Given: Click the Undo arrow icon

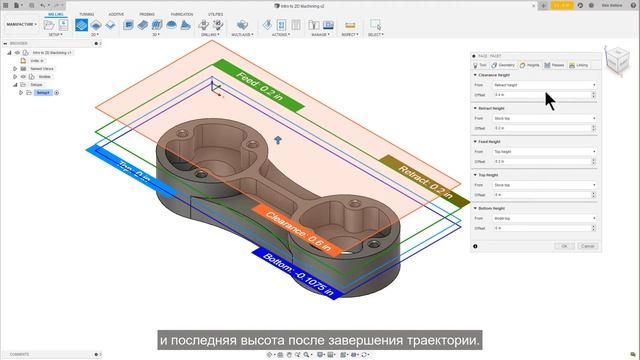Looking at the screenshot, I should [43, 5].
